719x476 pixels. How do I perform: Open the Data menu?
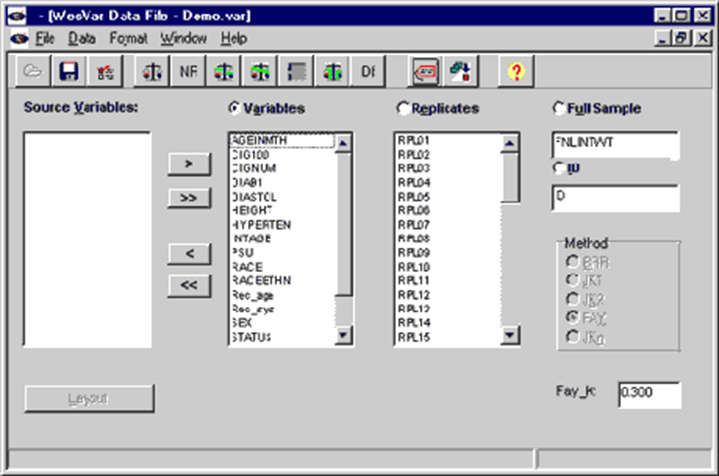(82, 39)
